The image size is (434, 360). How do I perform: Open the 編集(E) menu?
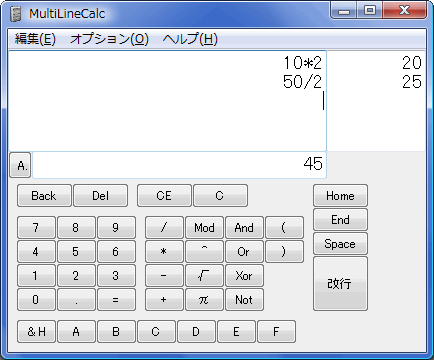(x=35, y=39)
